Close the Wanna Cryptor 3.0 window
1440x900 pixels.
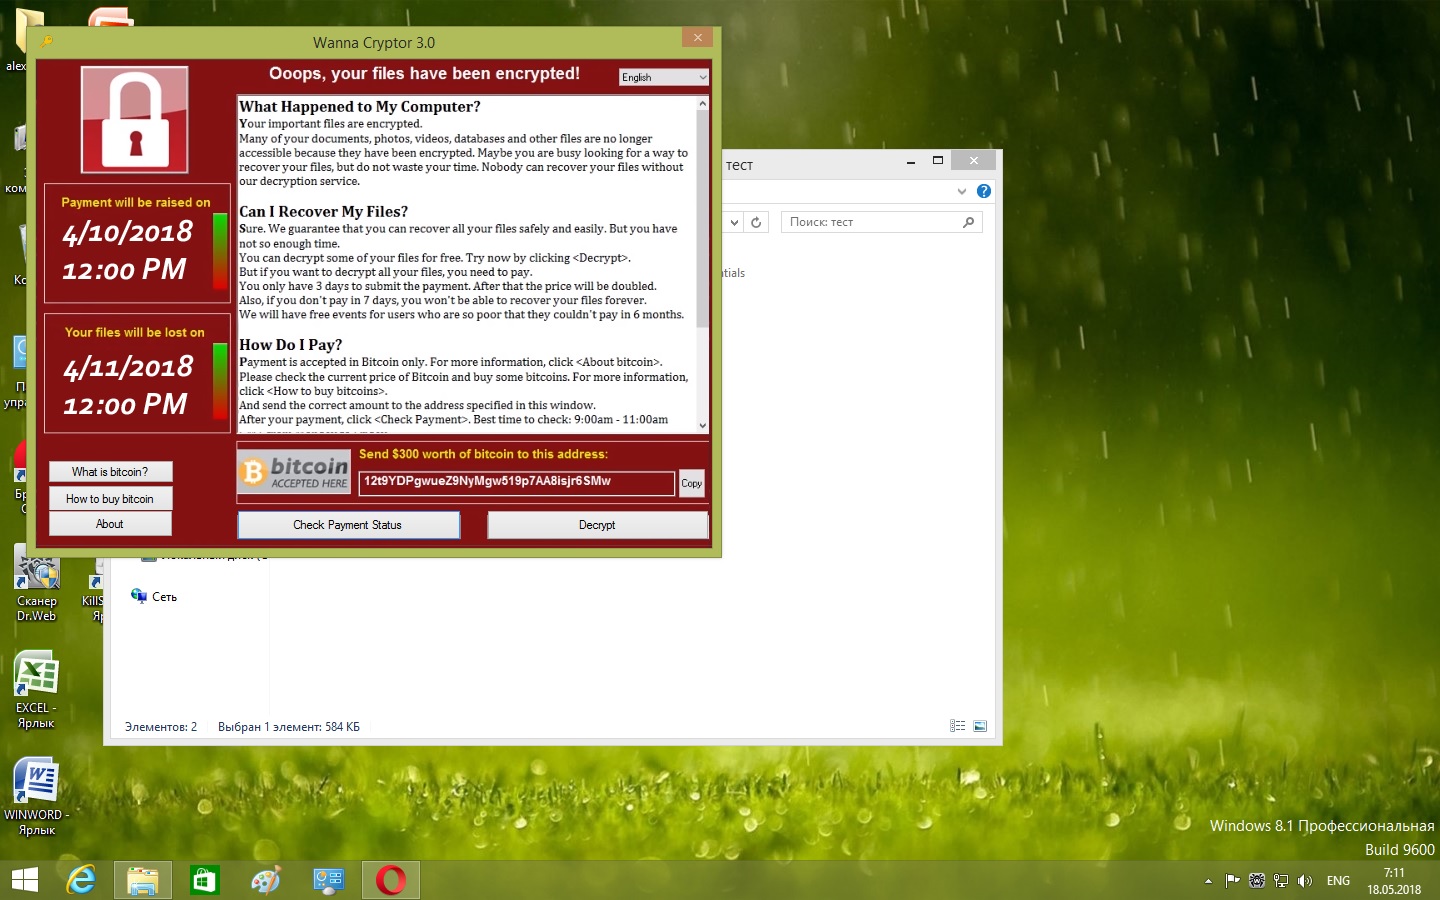(x=698, y=38)
